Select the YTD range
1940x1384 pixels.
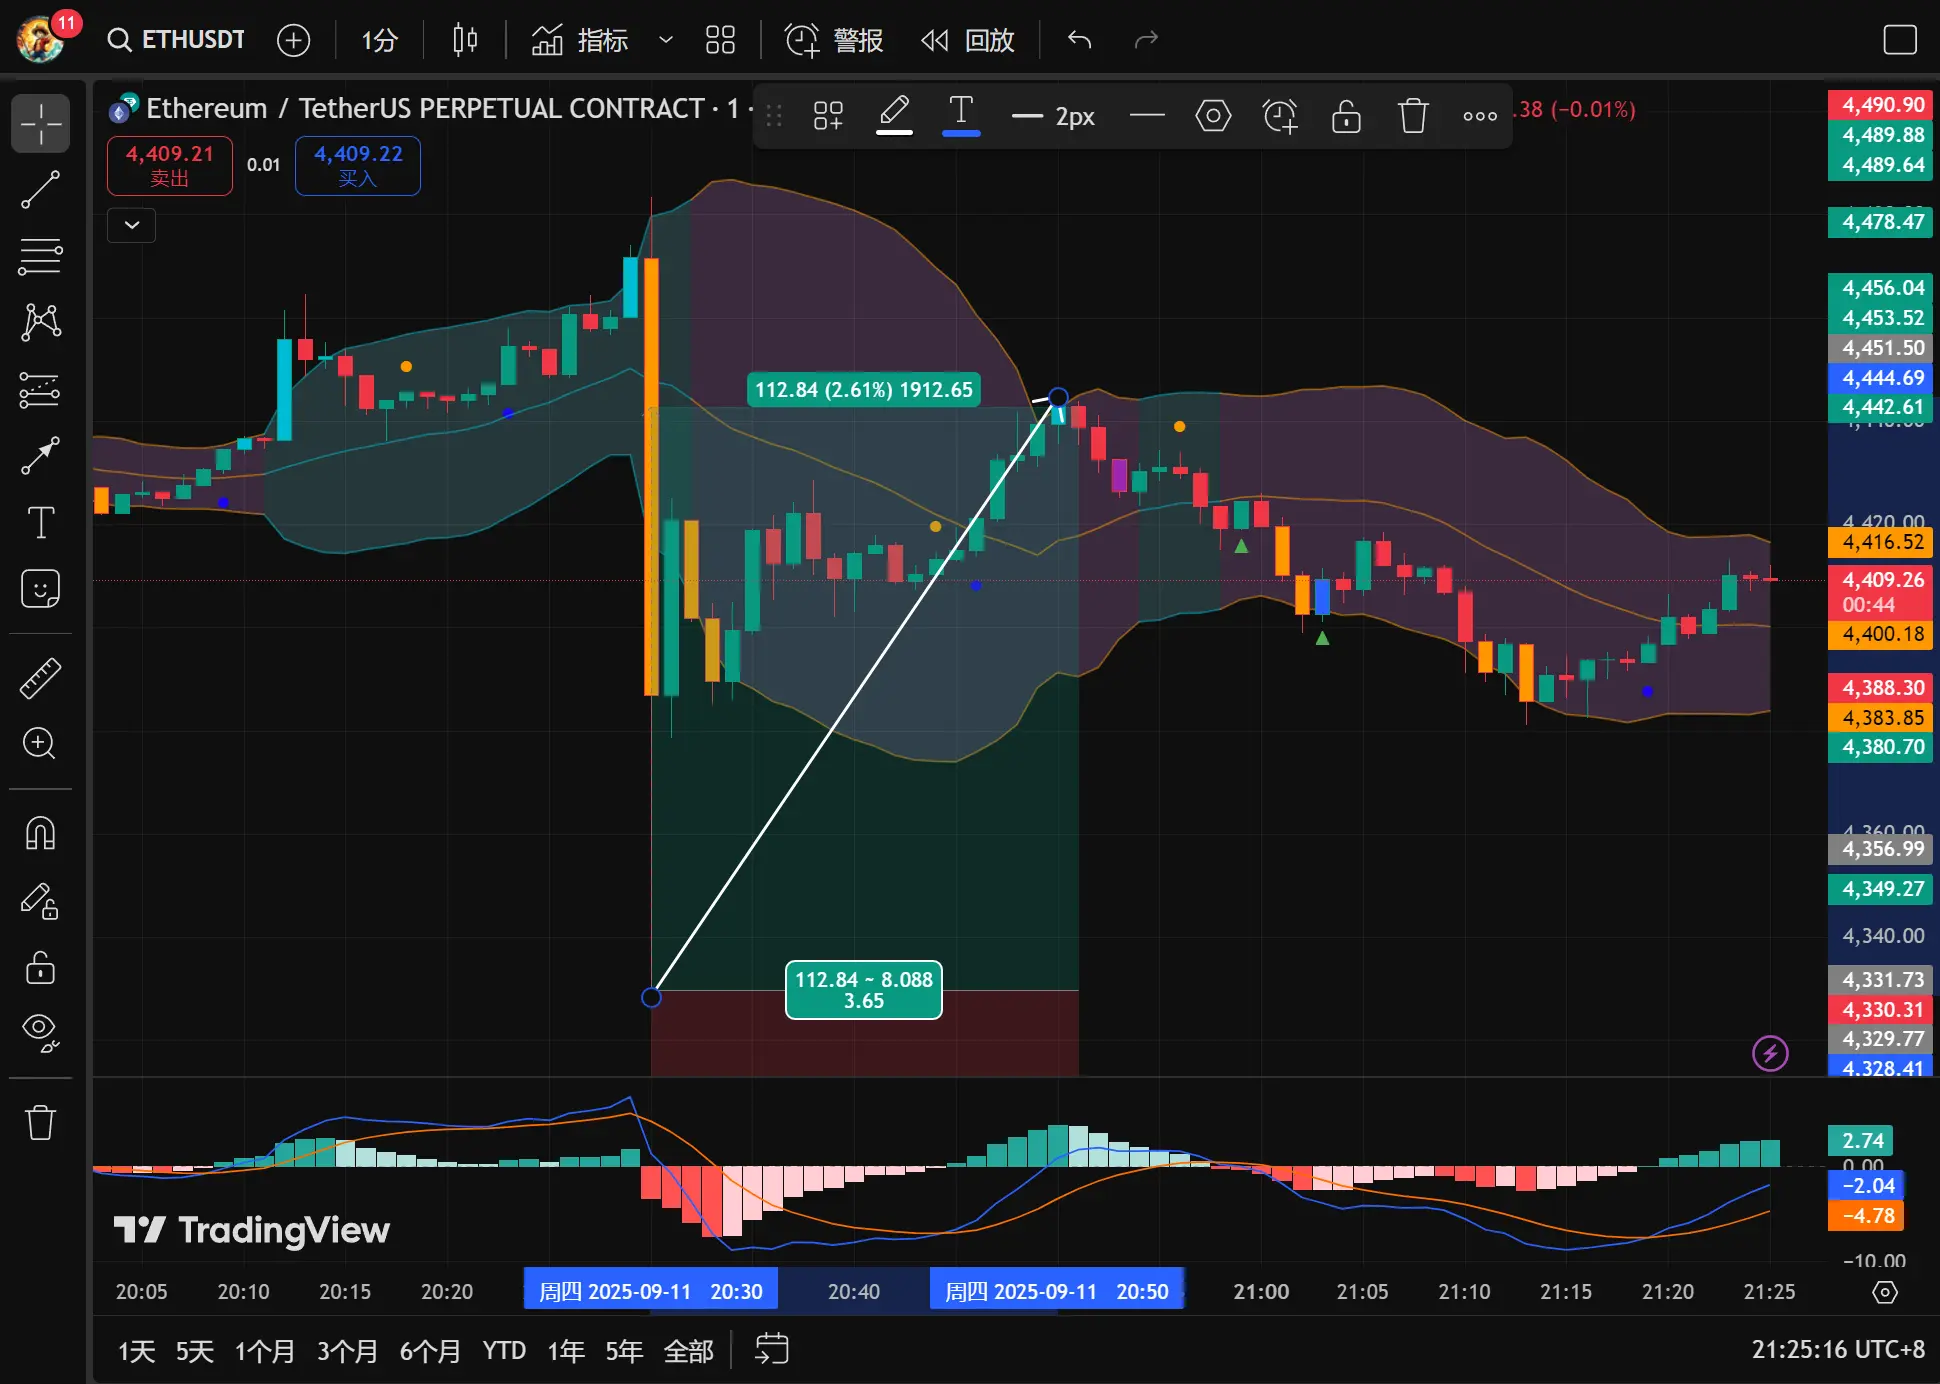[x=504, y=1351]
